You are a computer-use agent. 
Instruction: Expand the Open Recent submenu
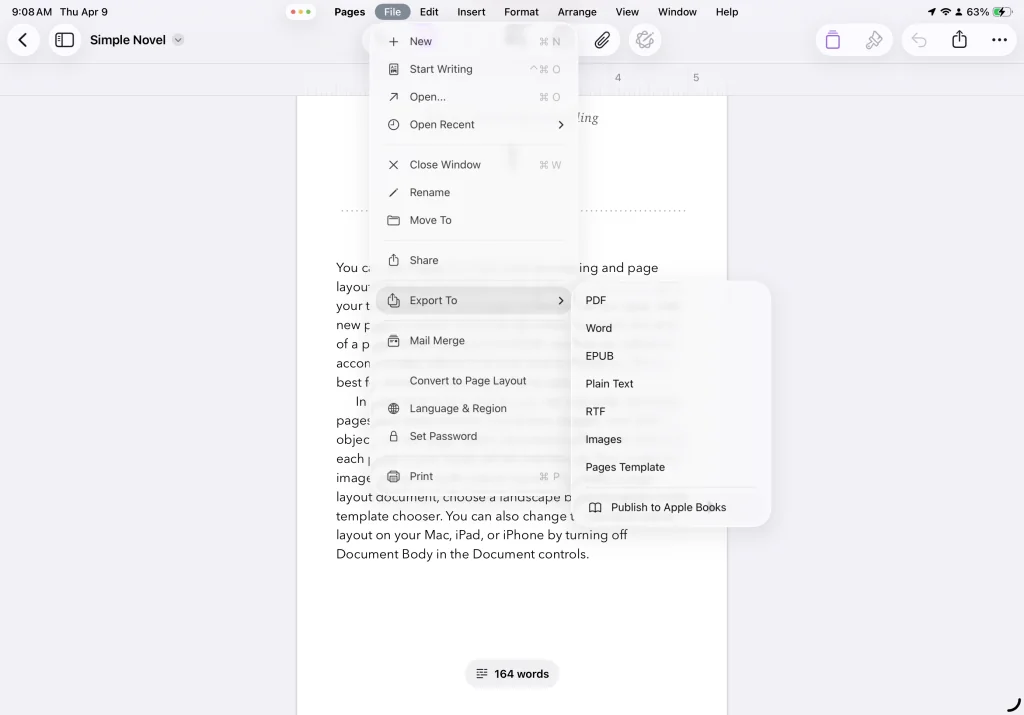(474, 125)
